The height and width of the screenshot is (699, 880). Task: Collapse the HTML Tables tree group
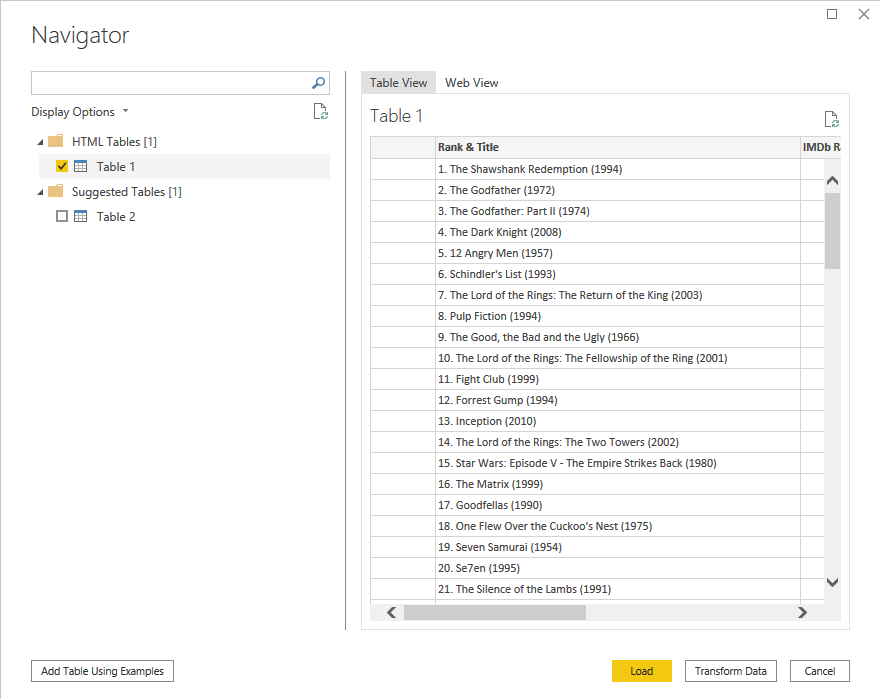tap(40, 142)
